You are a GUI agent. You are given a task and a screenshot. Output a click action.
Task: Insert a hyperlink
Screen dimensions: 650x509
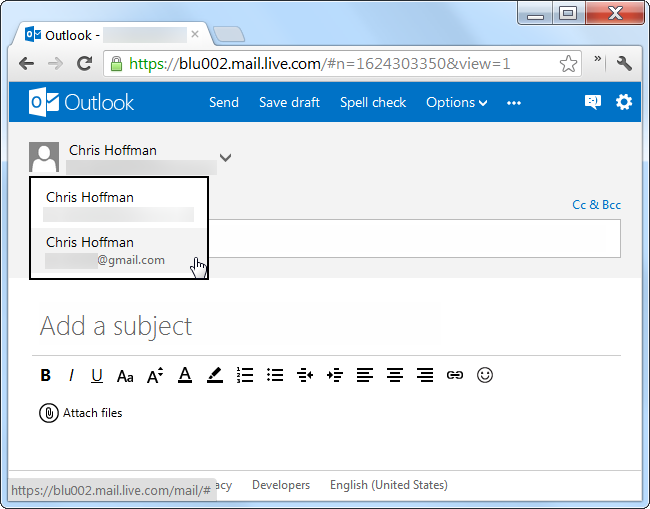tap(455, 376)
